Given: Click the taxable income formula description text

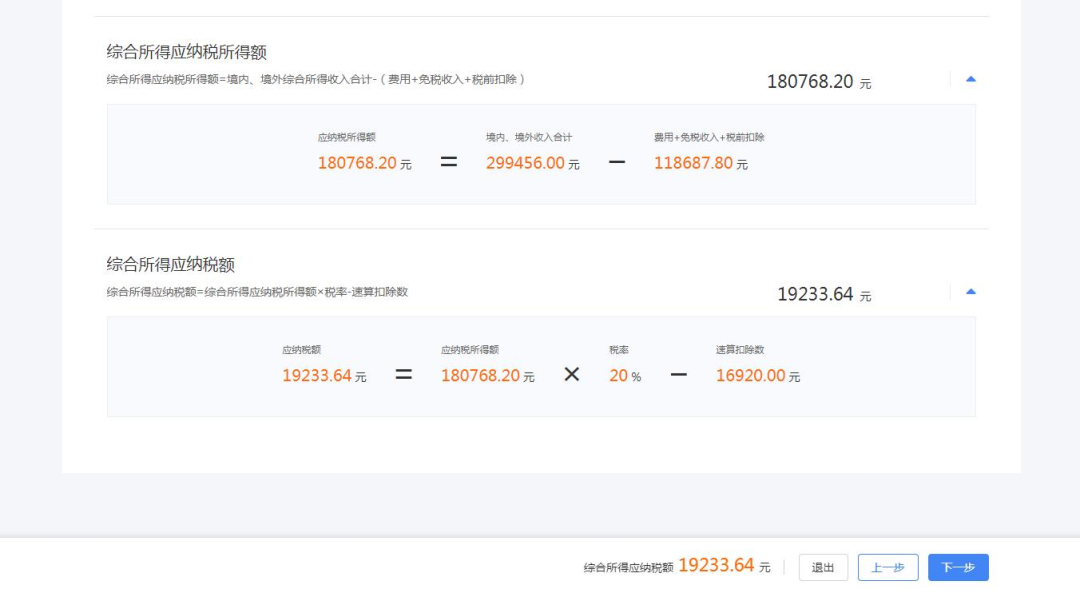Looking at the screenshot, I should pos(315,79).
